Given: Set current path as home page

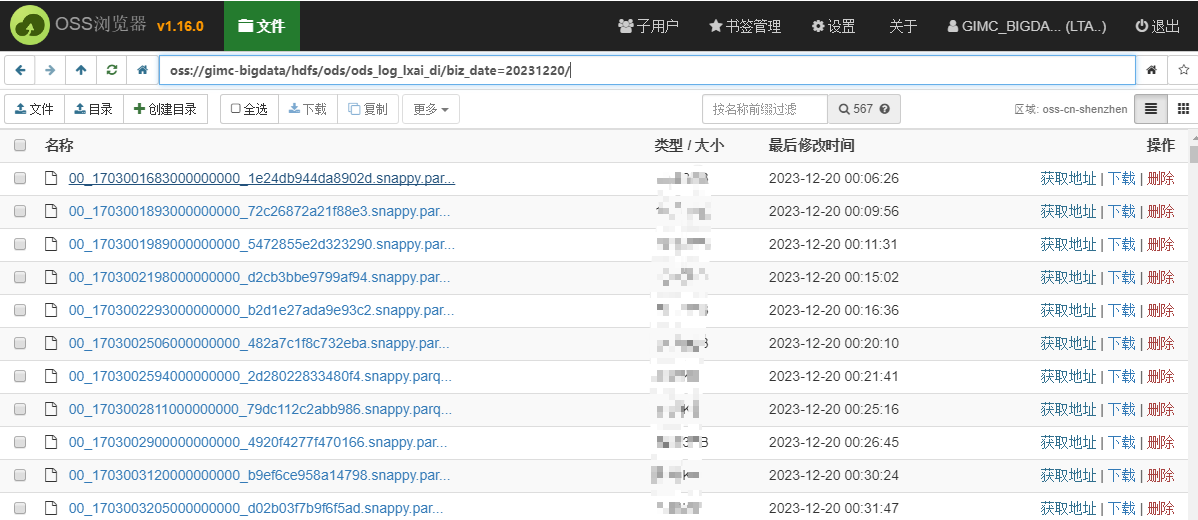Looking at the screenshot, I should click(x=1151, y=70).
